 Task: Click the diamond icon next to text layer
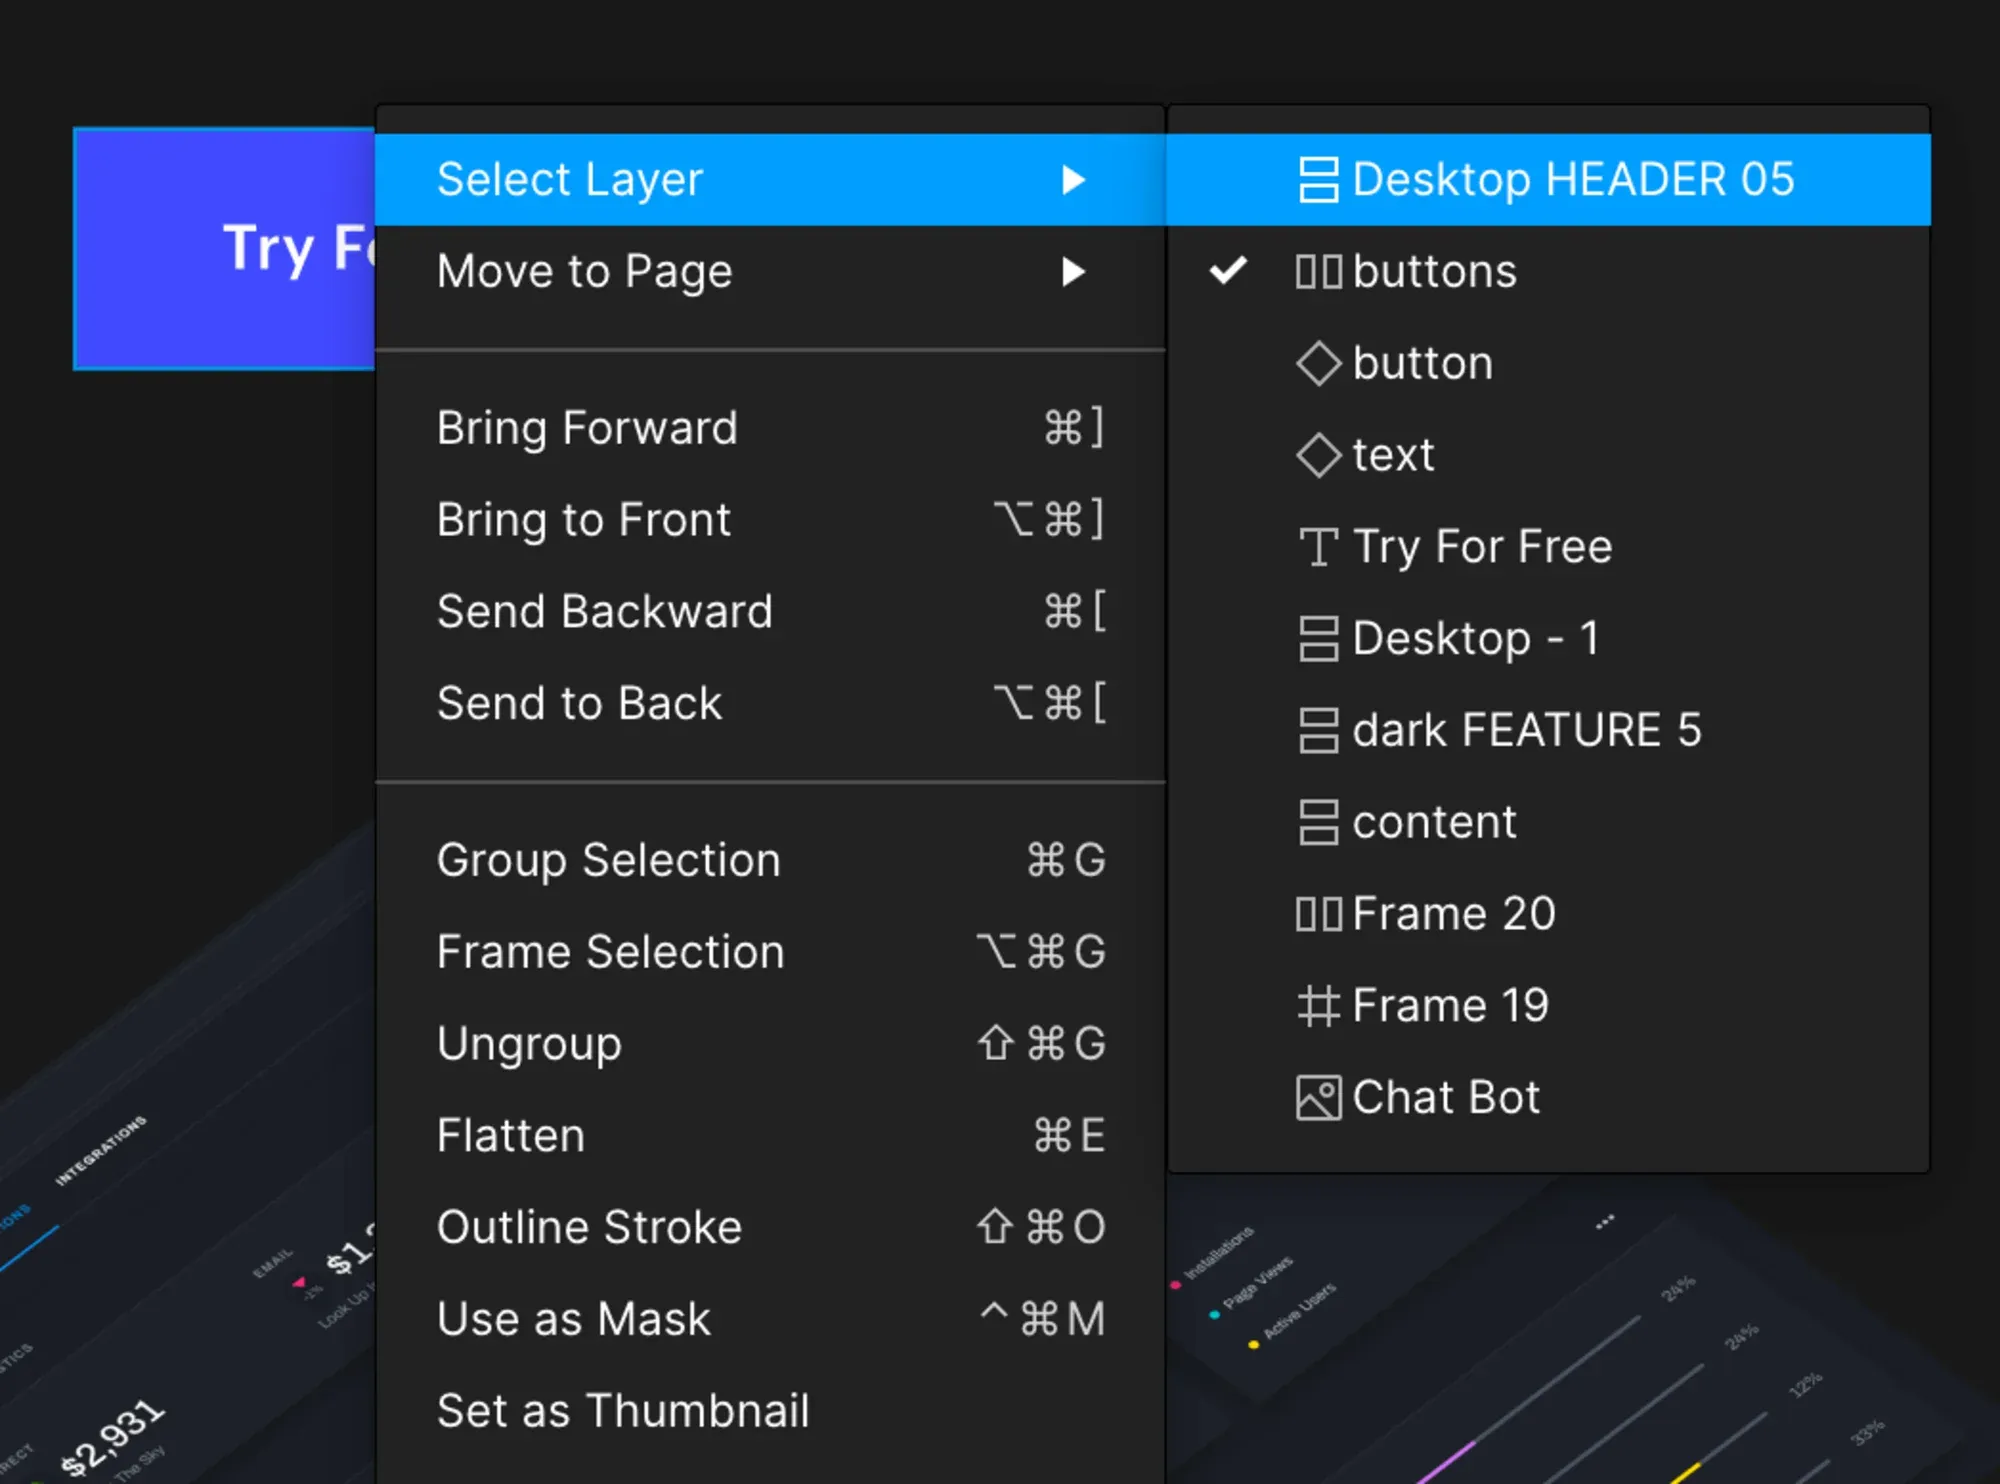pyautogui.click(x=1318, y=455)
